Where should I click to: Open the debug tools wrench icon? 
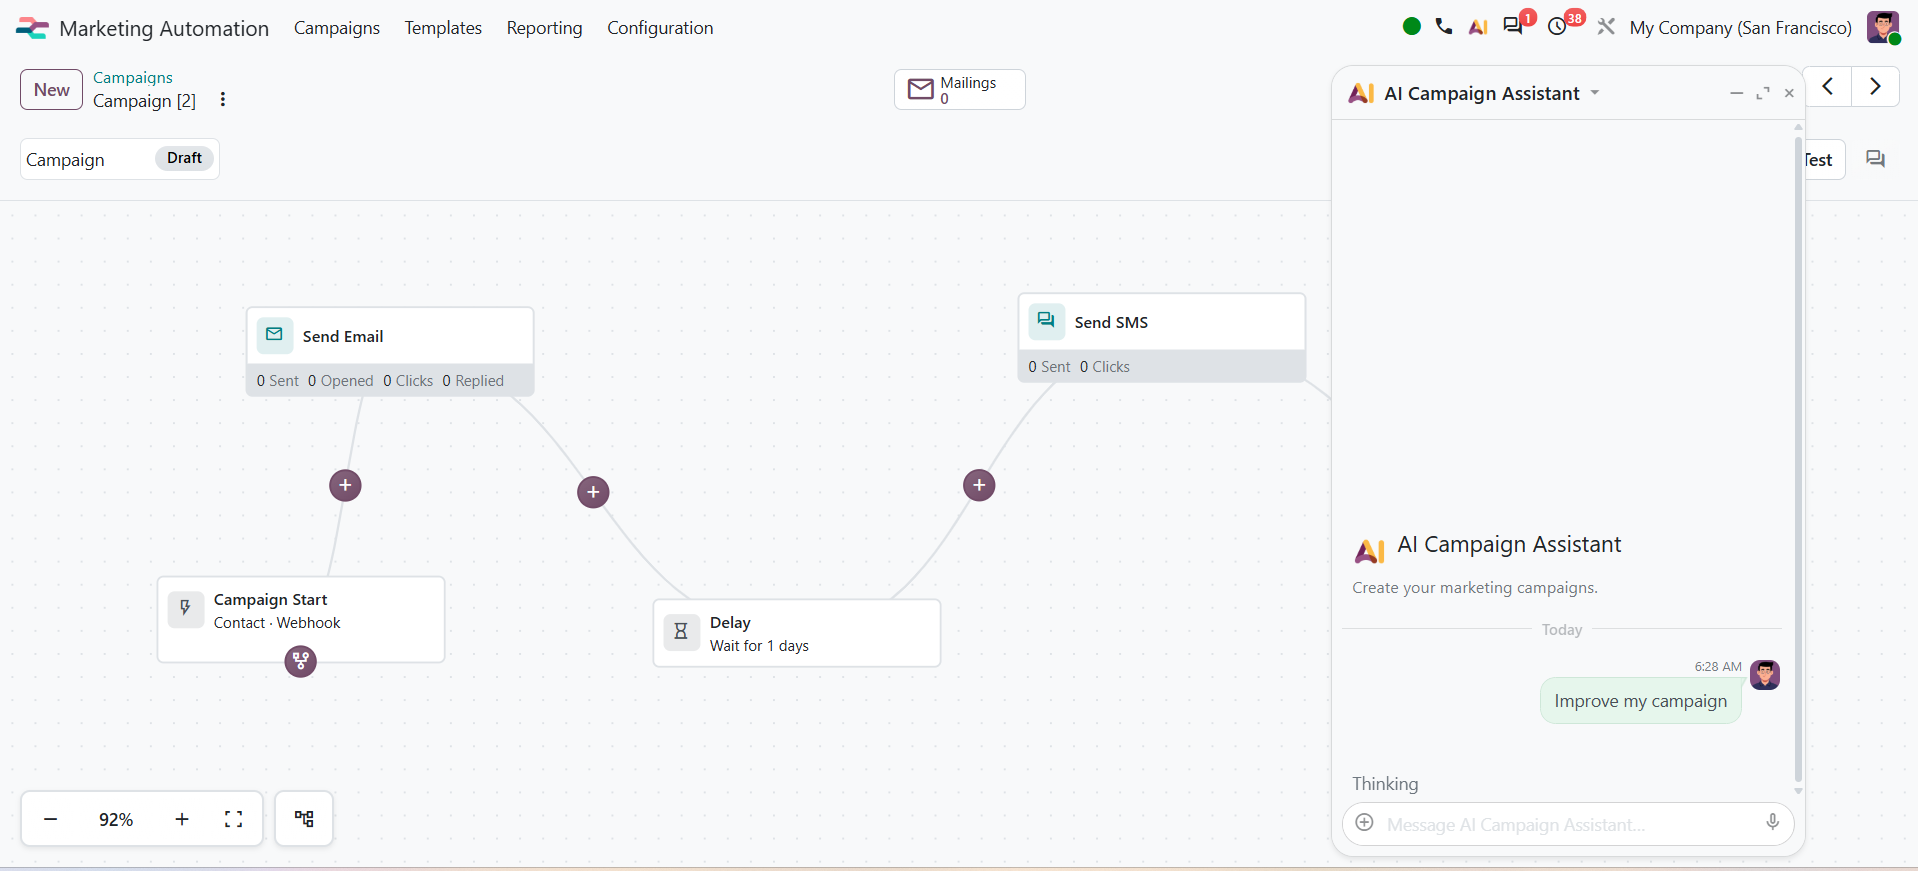click(1606, 27)
